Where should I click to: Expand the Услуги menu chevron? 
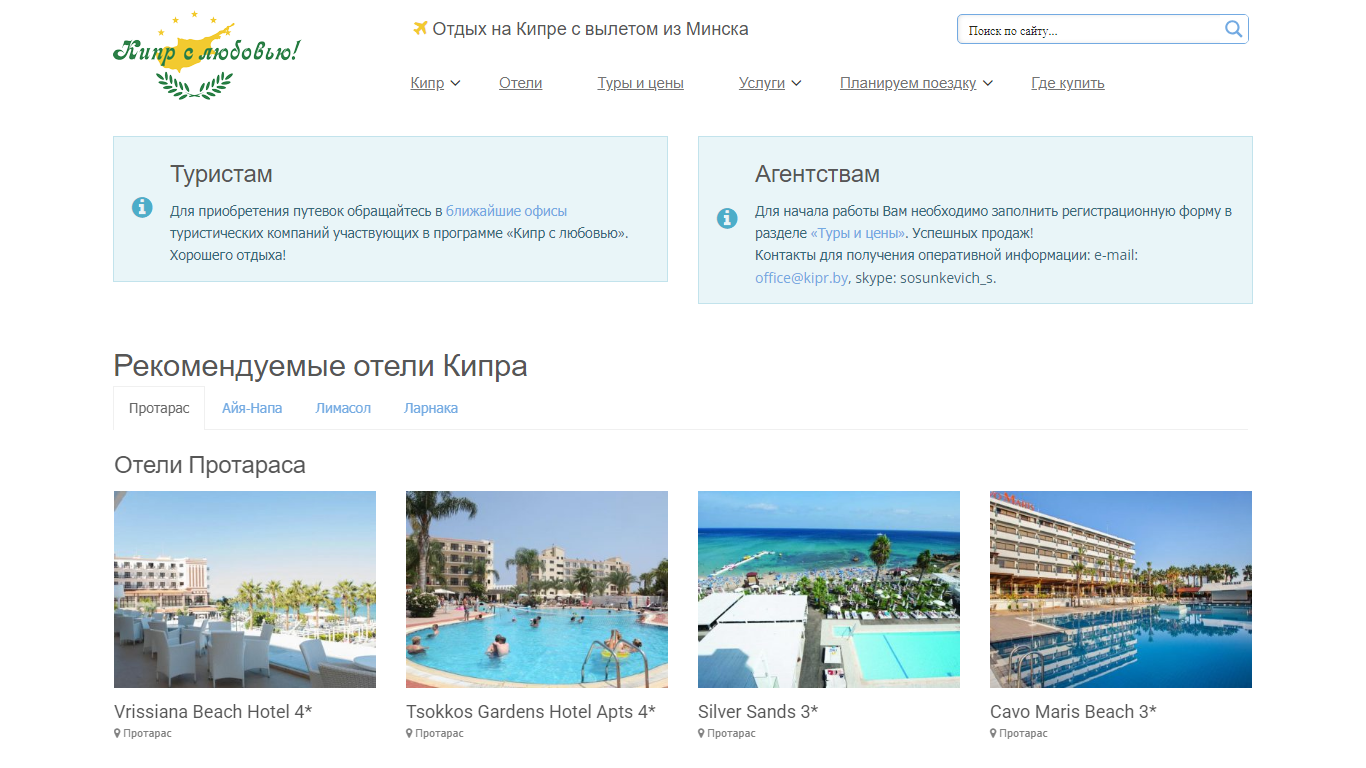[x=796, y=84]
